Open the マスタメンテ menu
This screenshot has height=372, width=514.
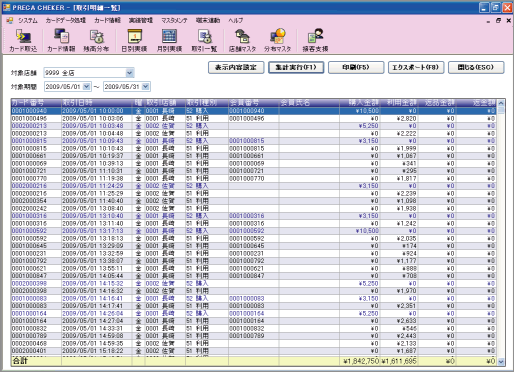[x=174, y=20]
